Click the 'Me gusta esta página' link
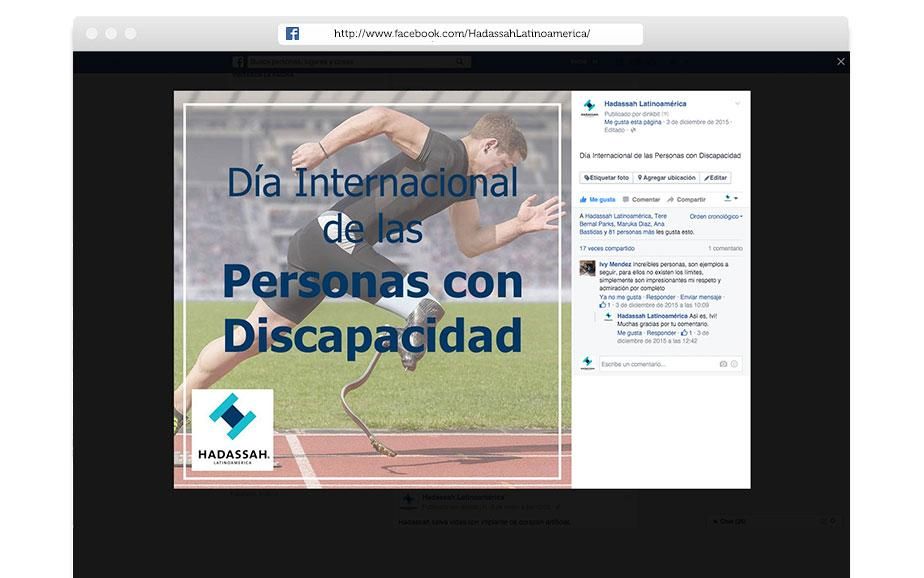 click(x=633, y=122)
